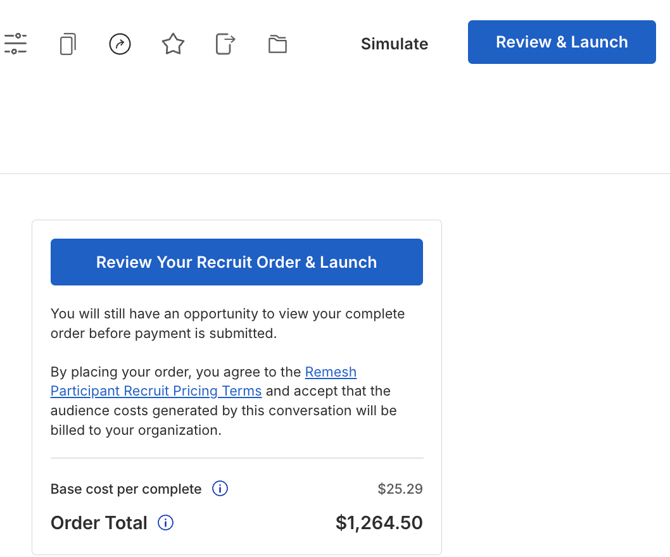
Task: Click the Order Total label text
Action: pos(99,523)
